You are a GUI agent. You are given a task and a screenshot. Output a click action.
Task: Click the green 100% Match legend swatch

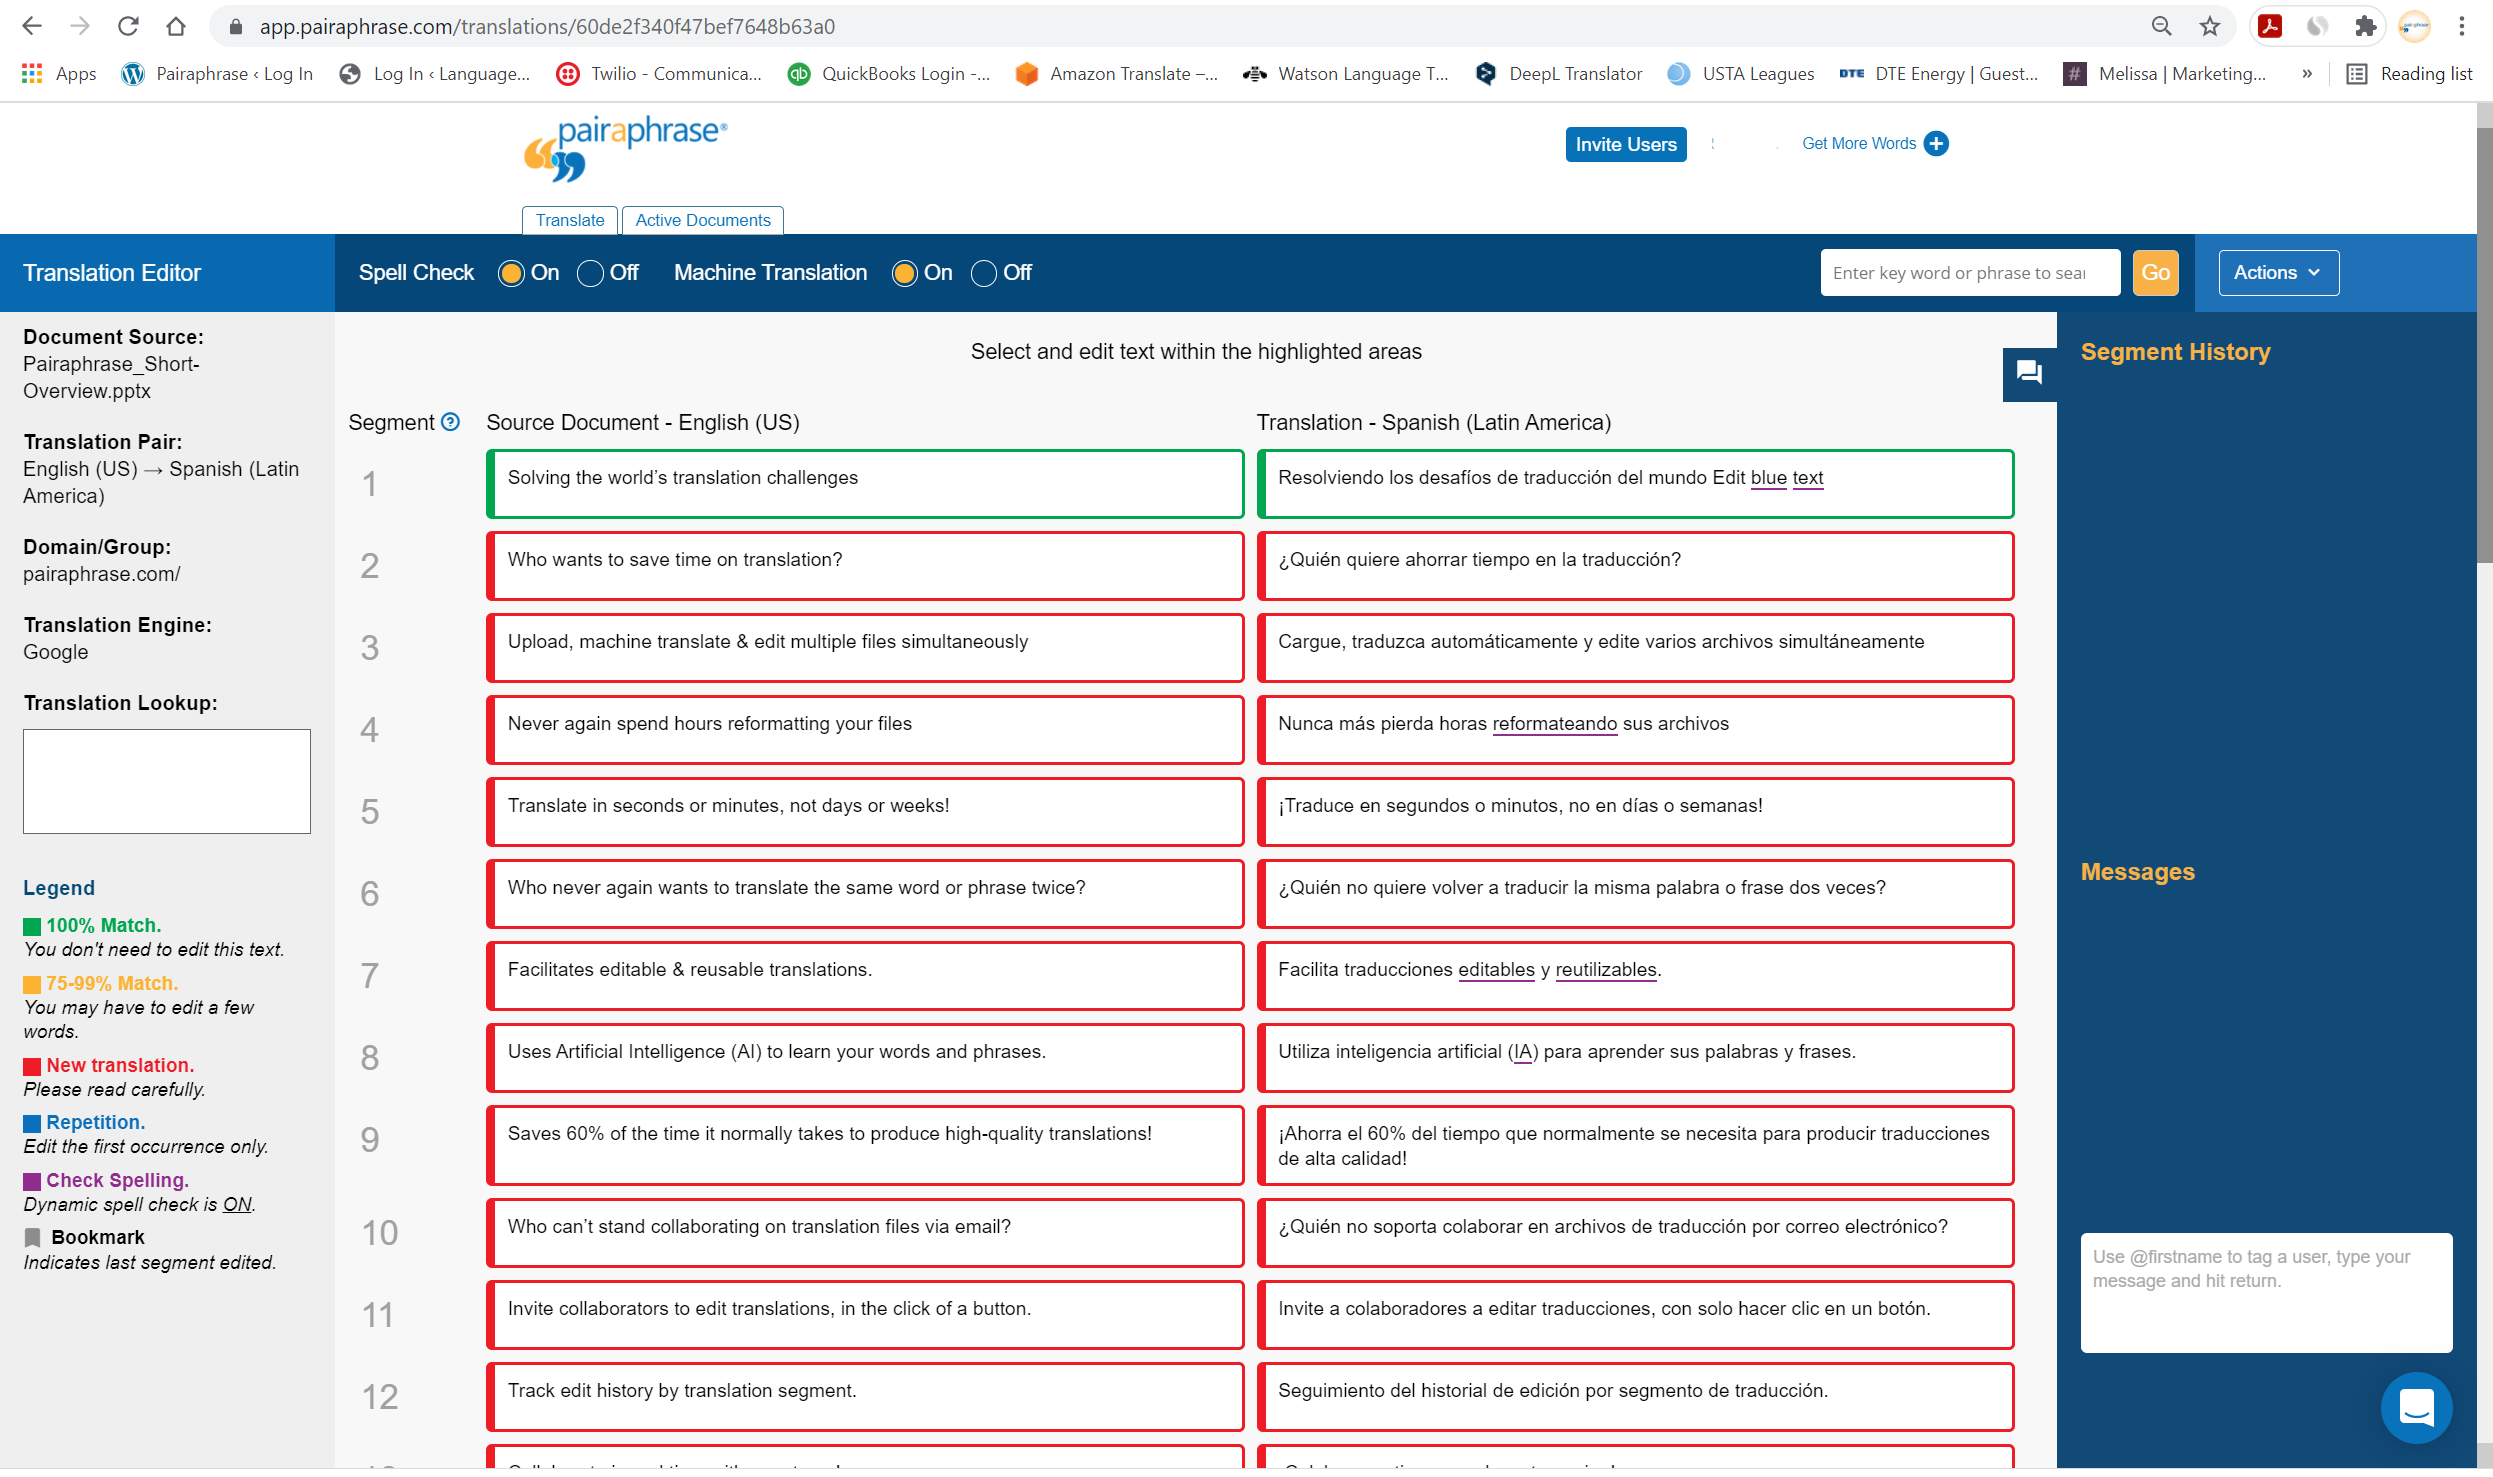tap(32, 927)
